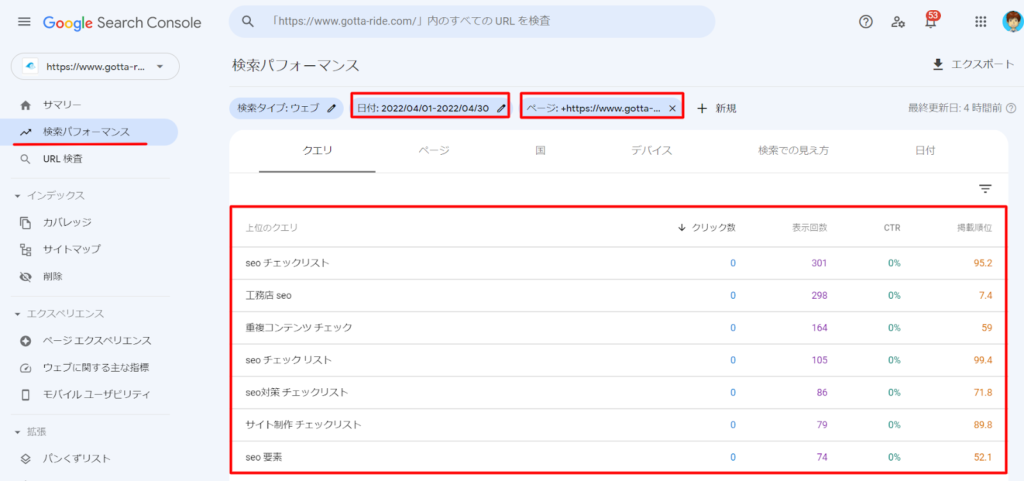Open サイトマップ in the sidebar
Screen dimensions: 1024x481
pyautogui.click(x=71, y=249)
